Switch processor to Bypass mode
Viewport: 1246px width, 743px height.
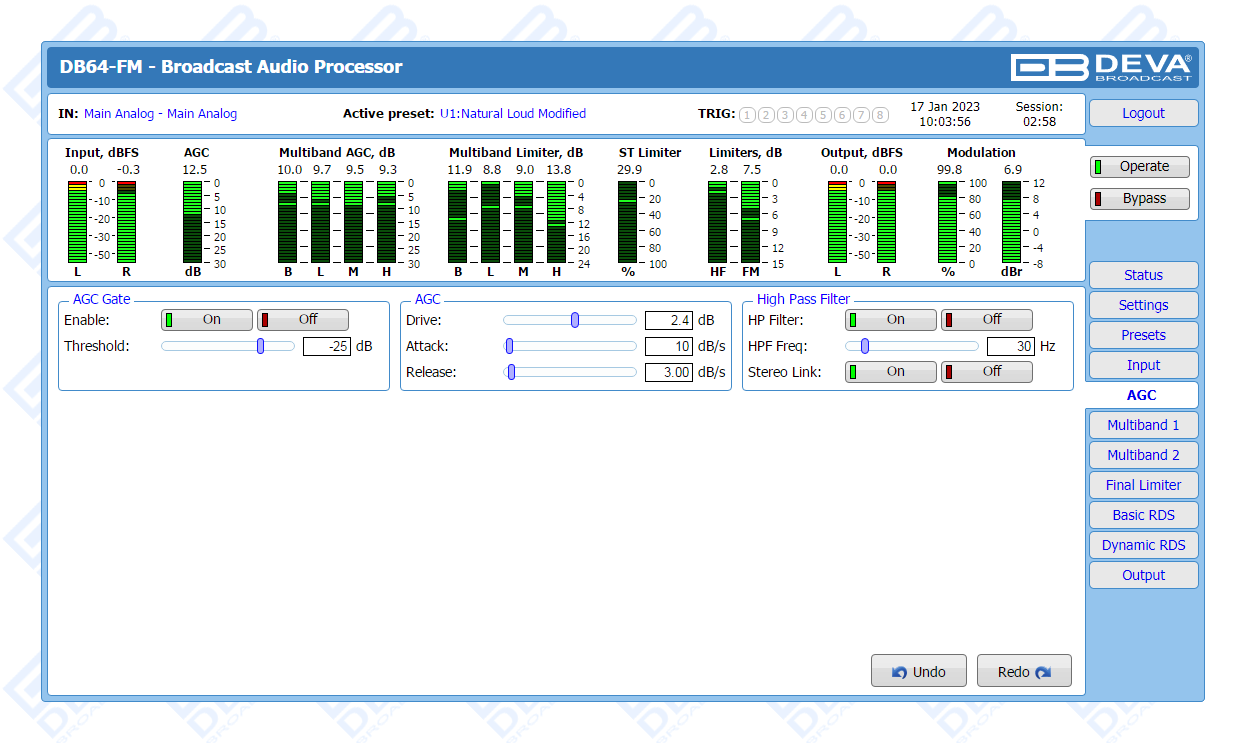[x=1140, y=198]
